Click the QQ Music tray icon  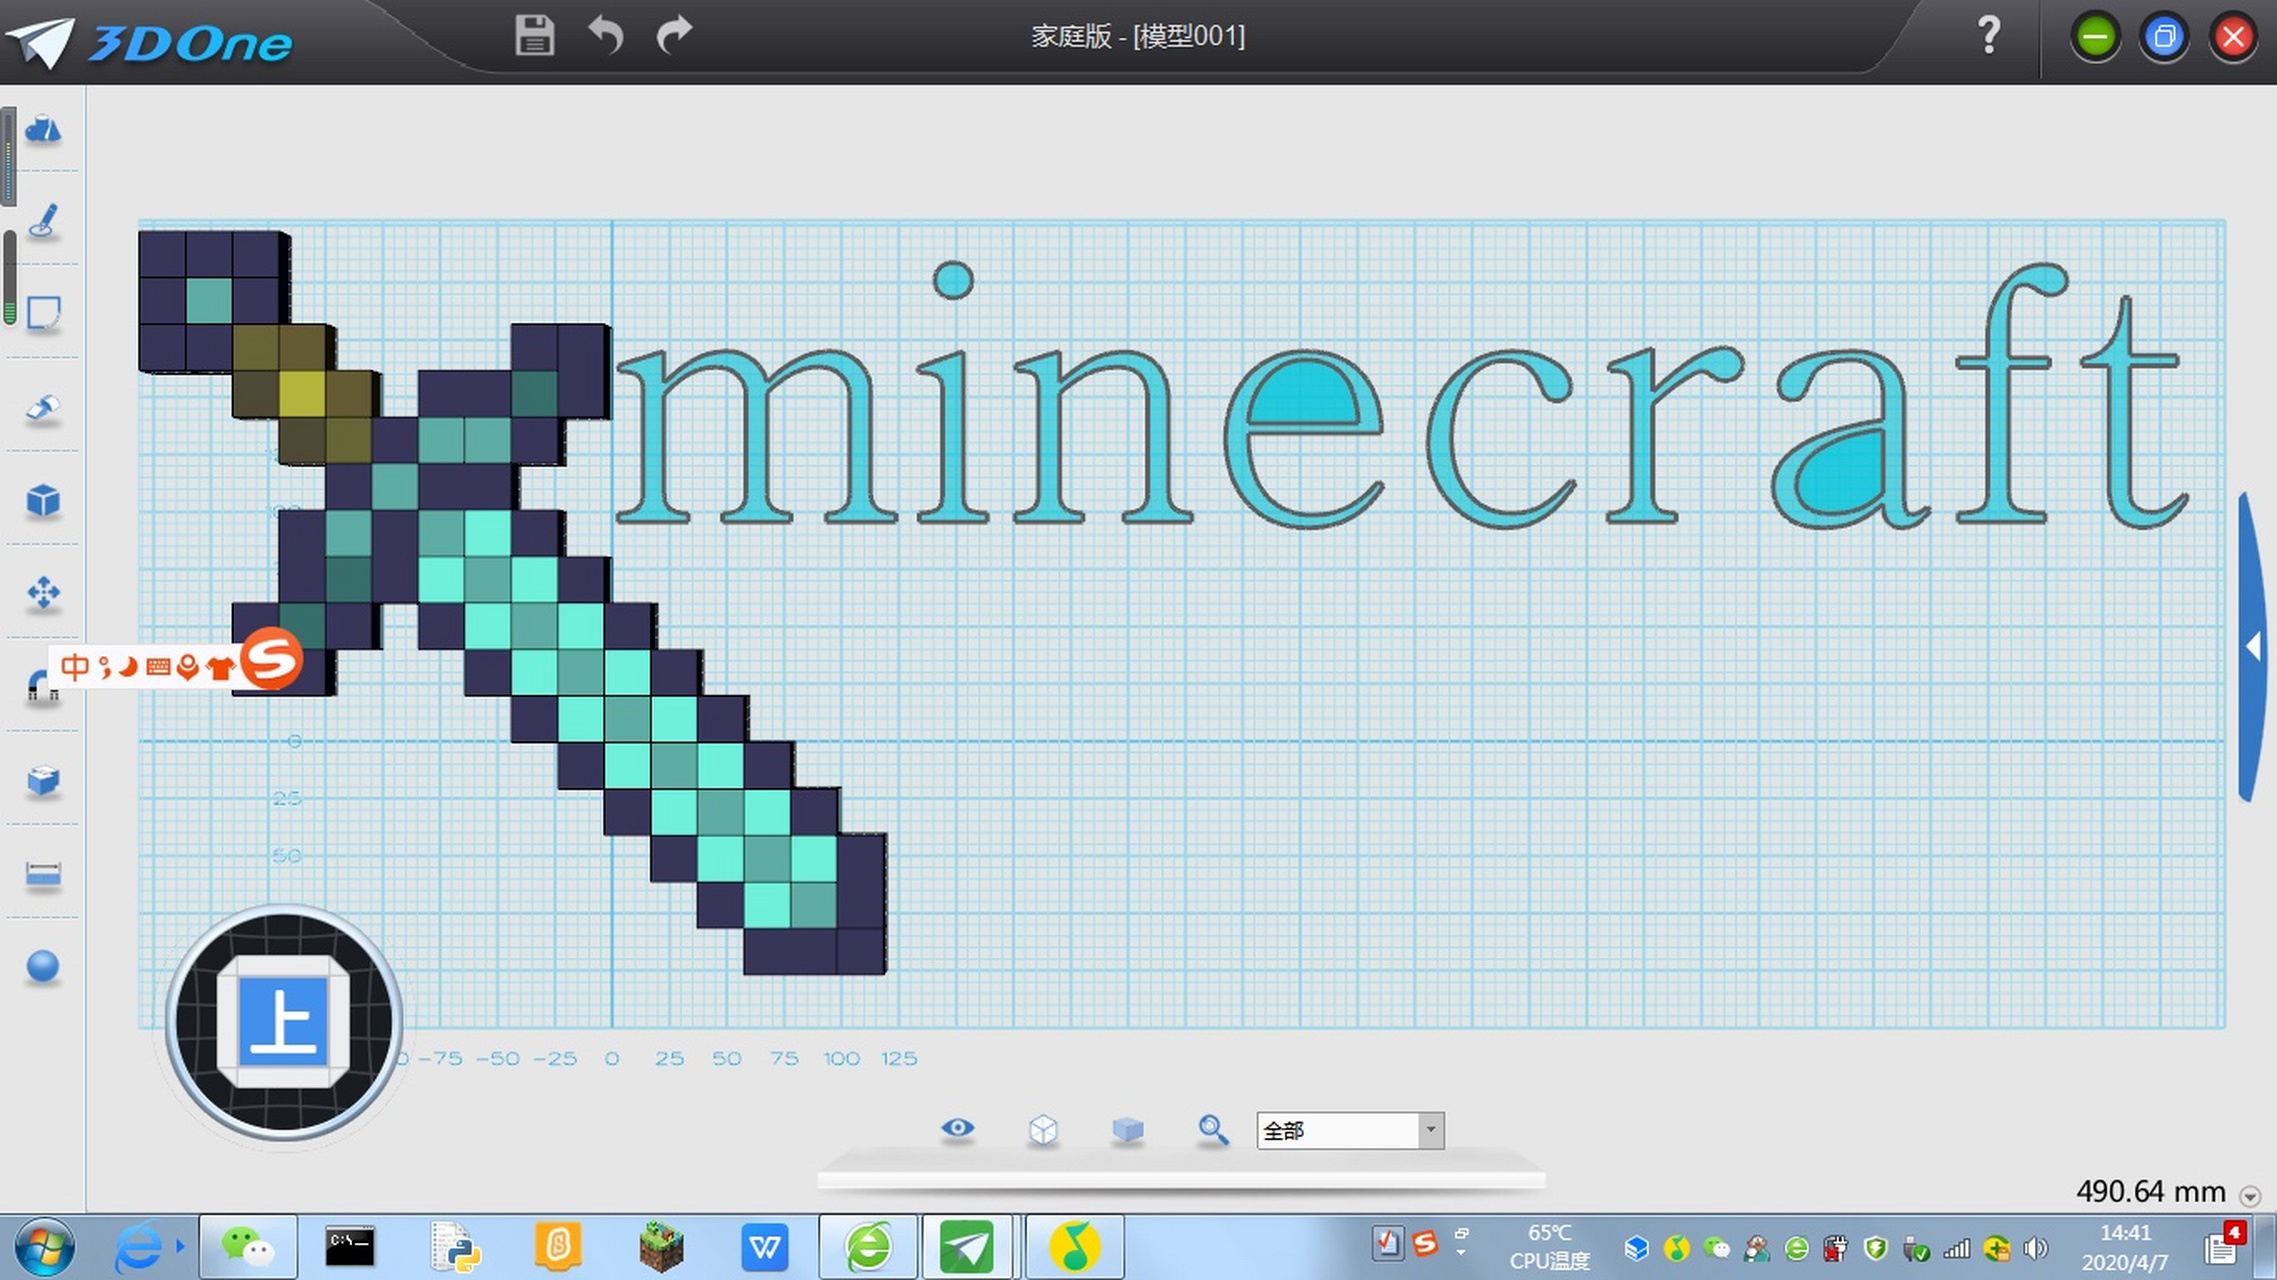pos(1676,1248)
